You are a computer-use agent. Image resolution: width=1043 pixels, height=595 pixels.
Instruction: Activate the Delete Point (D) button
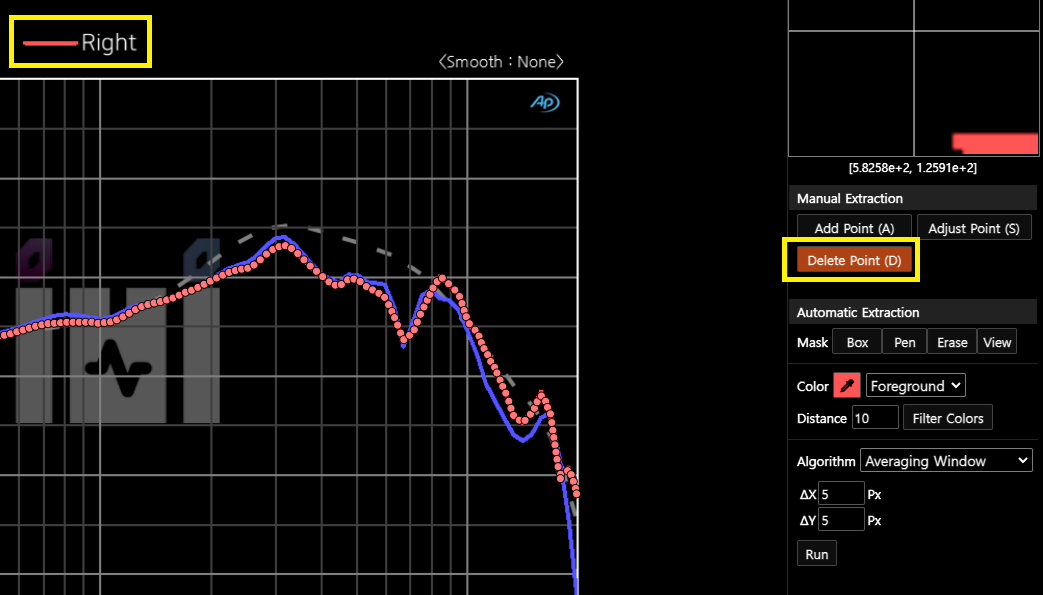point(854,260)
